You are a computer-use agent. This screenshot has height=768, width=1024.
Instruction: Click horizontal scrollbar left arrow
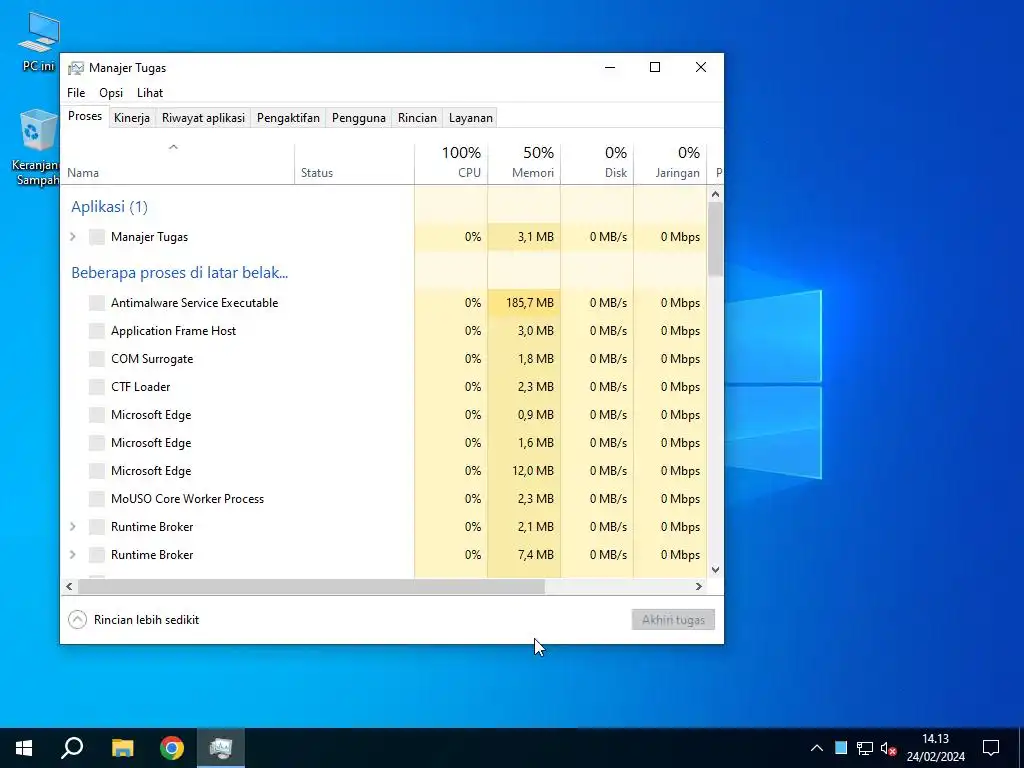(69, 586)
